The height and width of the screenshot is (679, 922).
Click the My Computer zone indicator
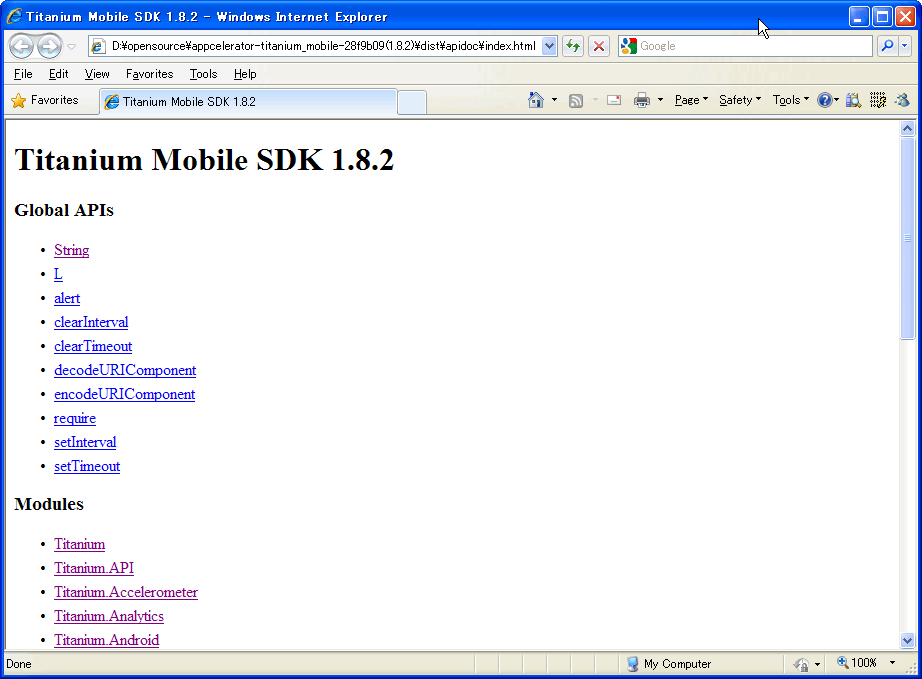(x=669, y=664)
